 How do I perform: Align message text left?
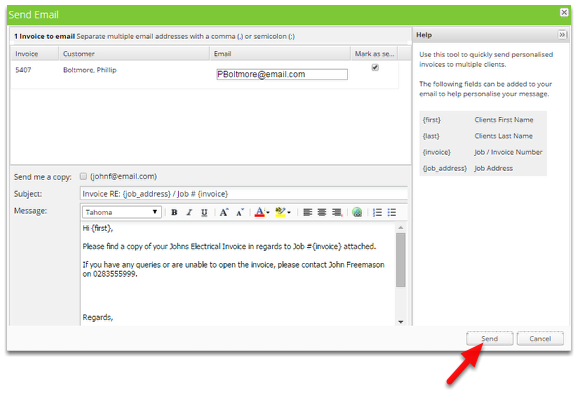pos(307,212)
